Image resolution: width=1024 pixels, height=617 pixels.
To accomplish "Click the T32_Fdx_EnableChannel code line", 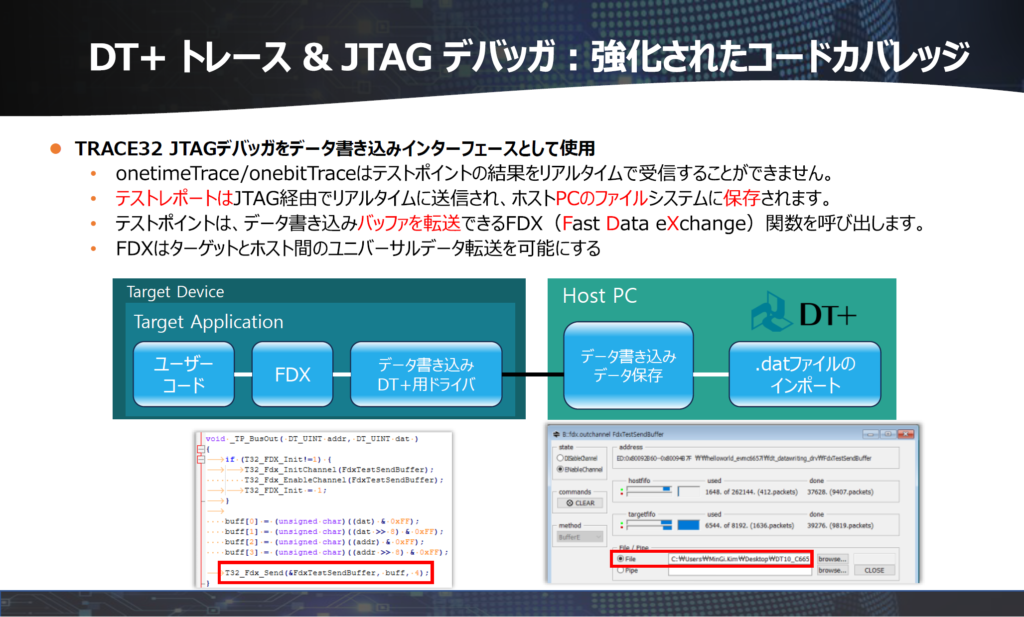I will (344, 480).
